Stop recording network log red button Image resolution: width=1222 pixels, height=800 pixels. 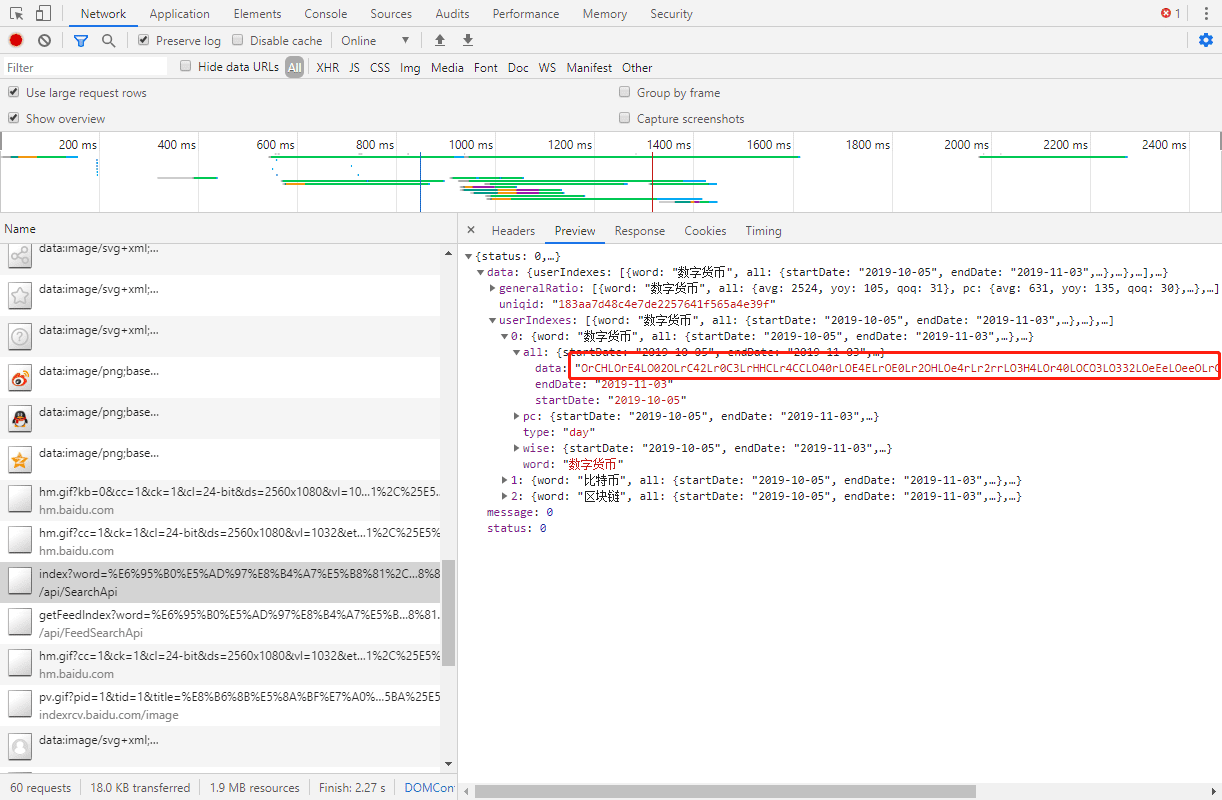[x=16, y=41]
